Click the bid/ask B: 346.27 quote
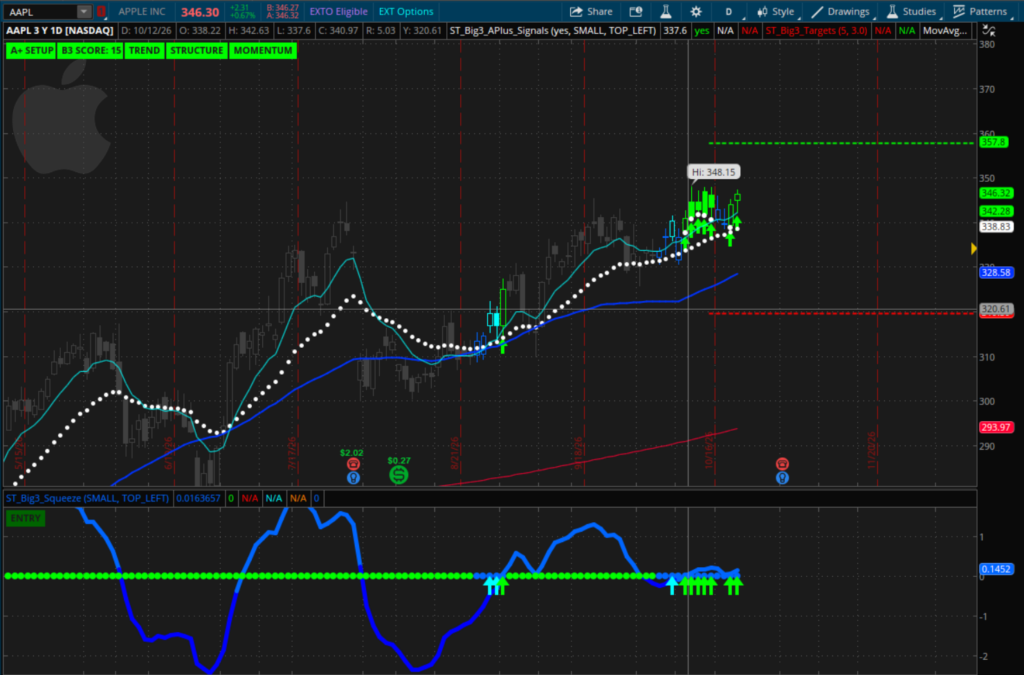This screenshot has width=1024, height=675. click(282, 8)
